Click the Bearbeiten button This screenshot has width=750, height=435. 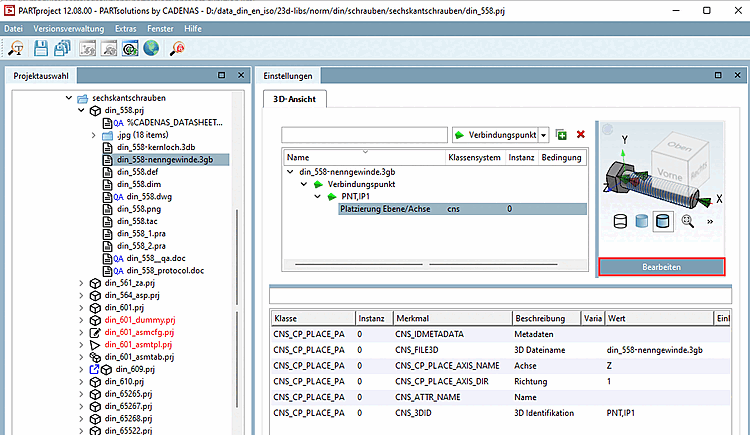pyautogui.click(x=660, y=267)
